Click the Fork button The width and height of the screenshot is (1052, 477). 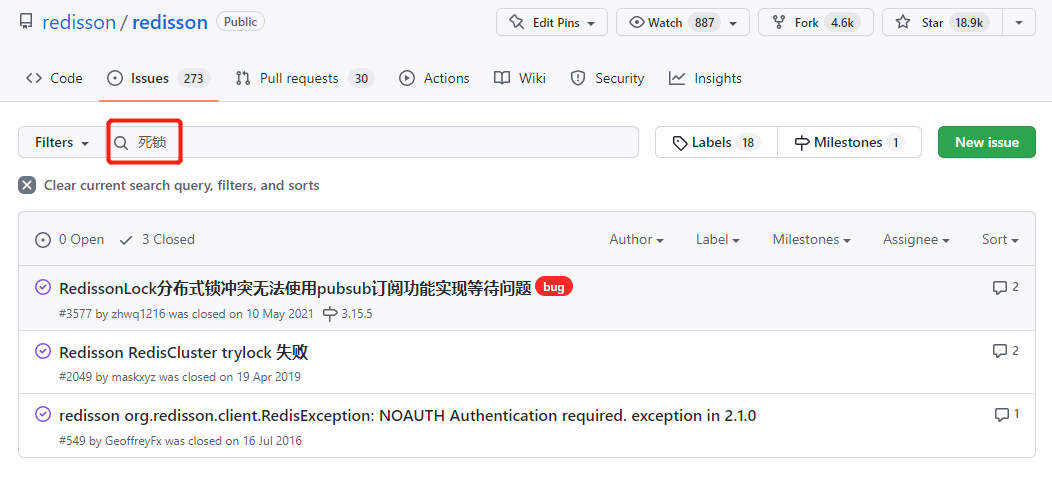(816, 22)
